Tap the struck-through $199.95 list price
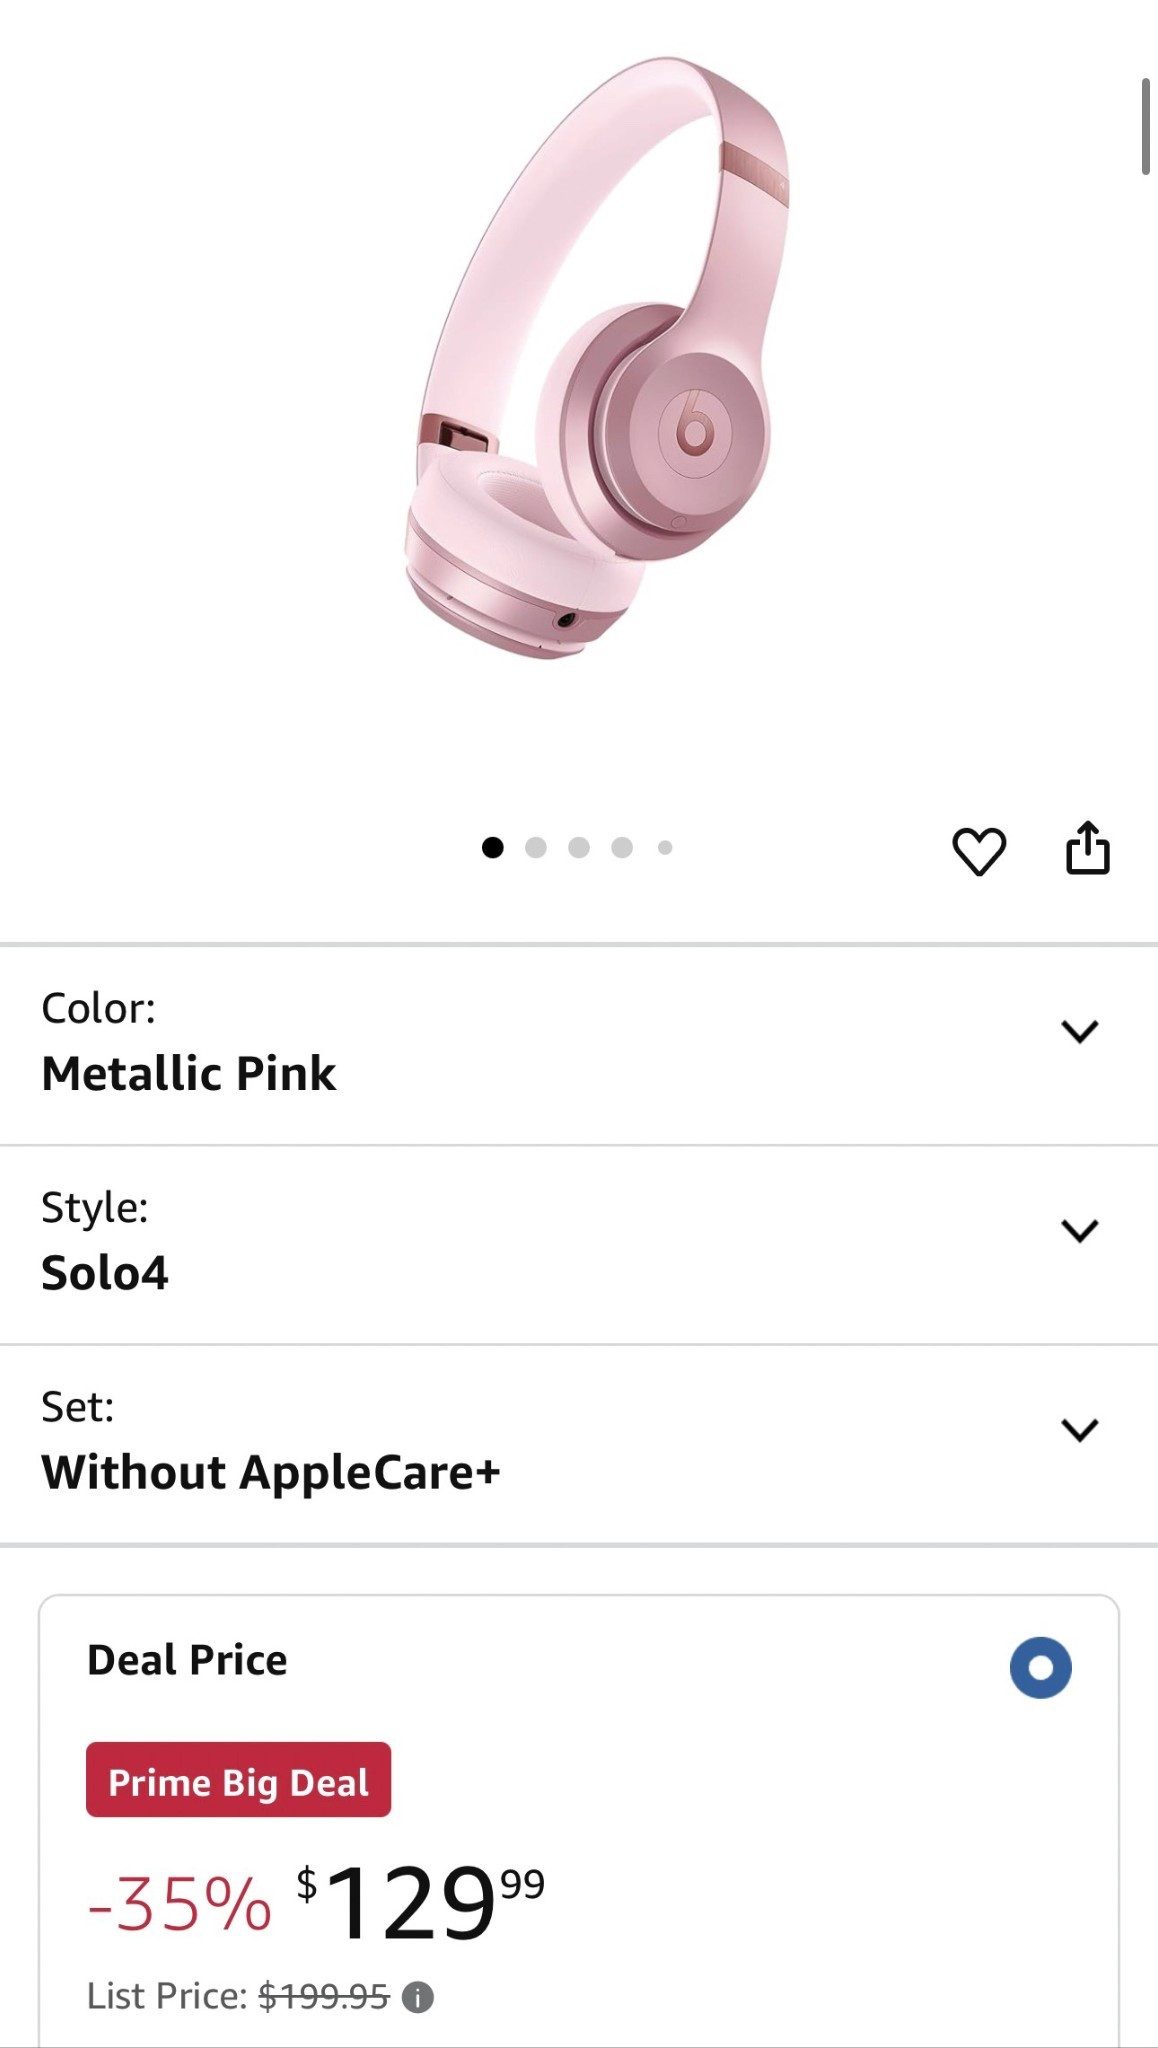1158x2048 pixels. coord(323,1996)
